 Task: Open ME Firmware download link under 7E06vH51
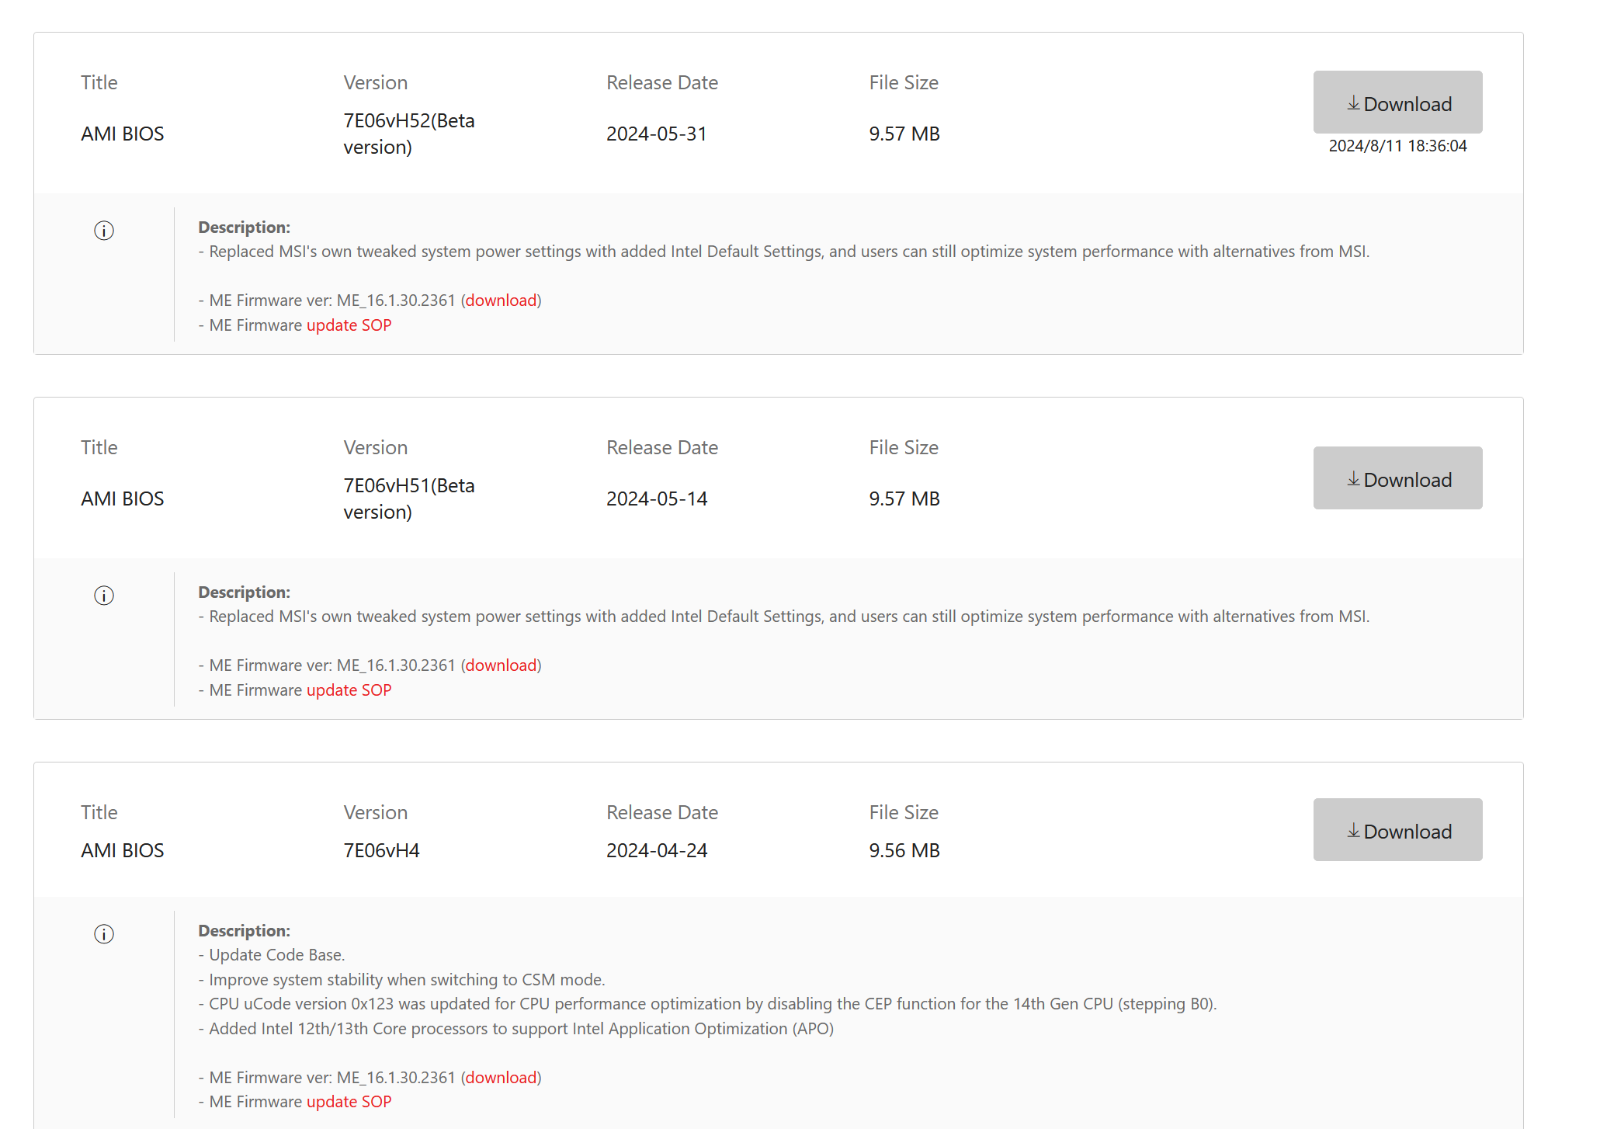click(501, 665)
